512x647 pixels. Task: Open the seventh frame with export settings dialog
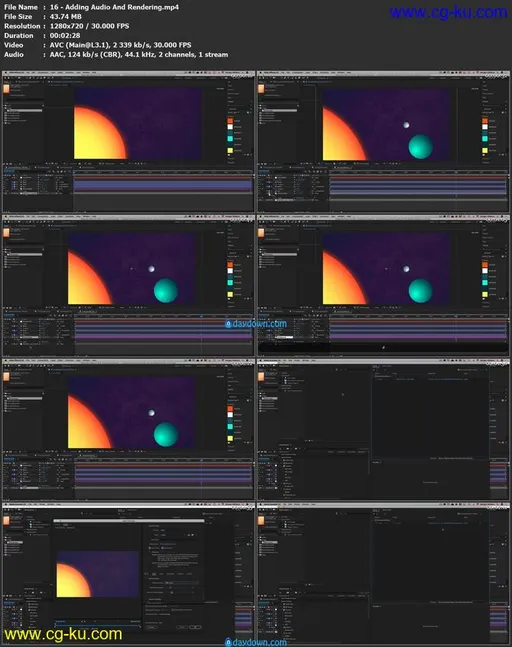(128, 574)
